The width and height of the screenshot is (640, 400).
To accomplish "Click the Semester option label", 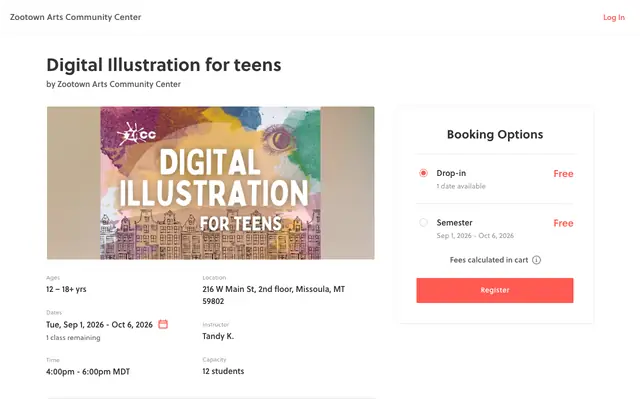I will click(454, 222).
